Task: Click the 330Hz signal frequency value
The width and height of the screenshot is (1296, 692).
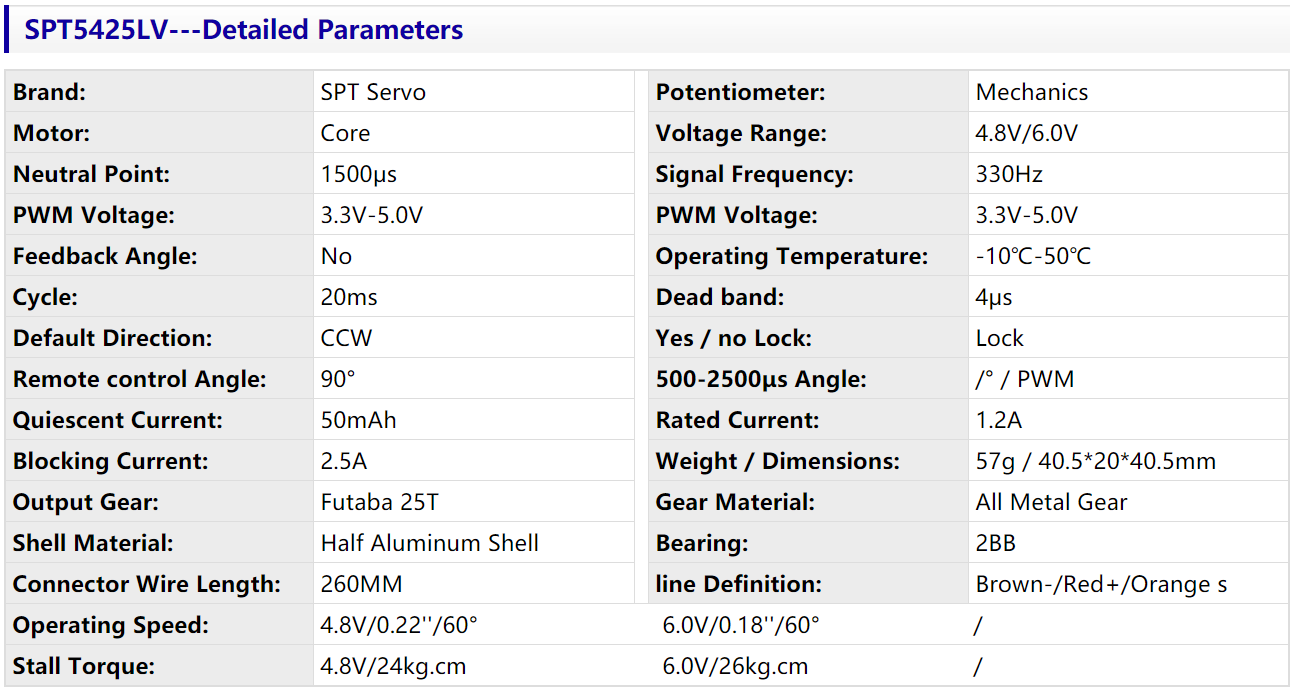Action: pos(1009,174)
